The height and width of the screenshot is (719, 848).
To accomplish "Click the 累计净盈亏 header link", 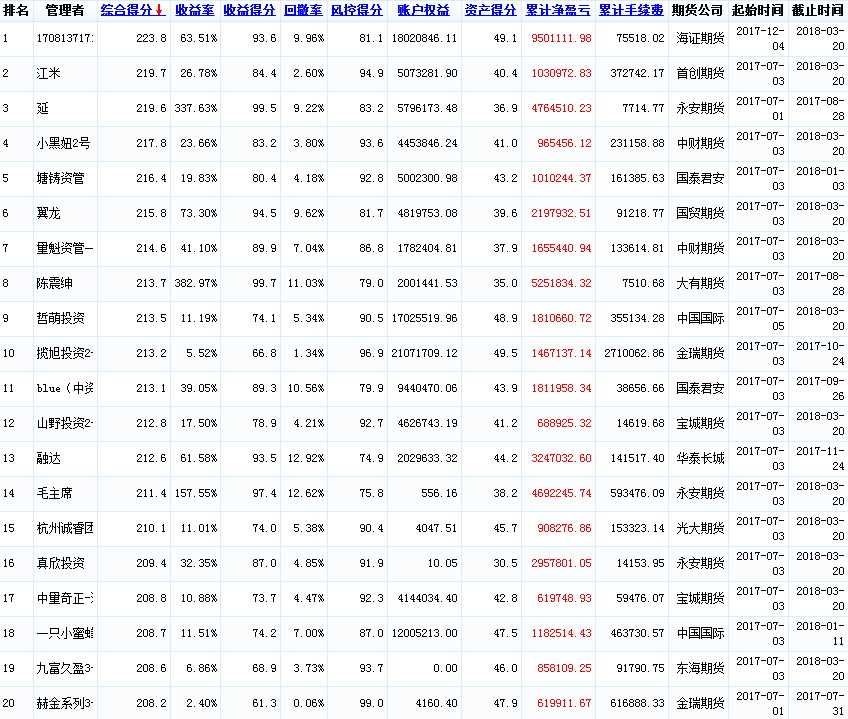I will [x=558, y=10].
